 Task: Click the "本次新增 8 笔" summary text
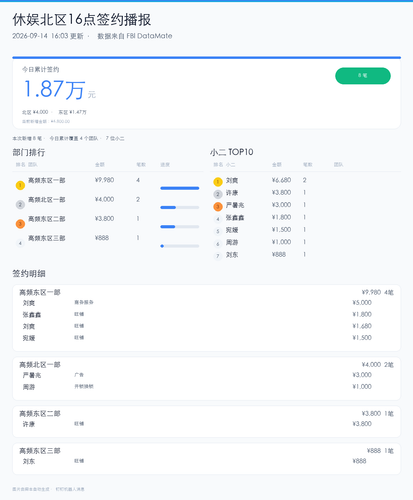pos(27,138)
